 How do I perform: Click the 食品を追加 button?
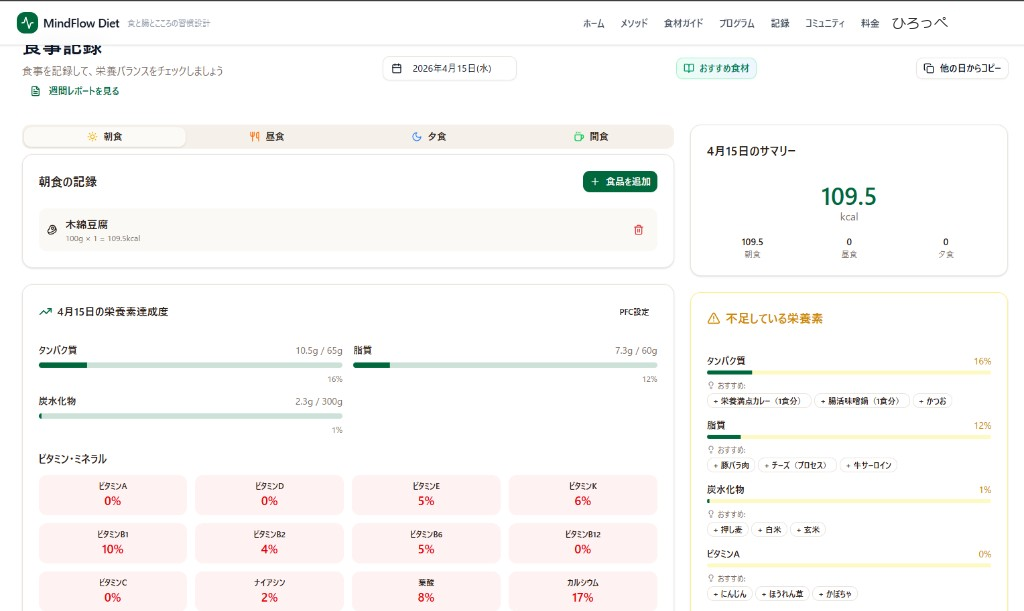pos(620,181)
